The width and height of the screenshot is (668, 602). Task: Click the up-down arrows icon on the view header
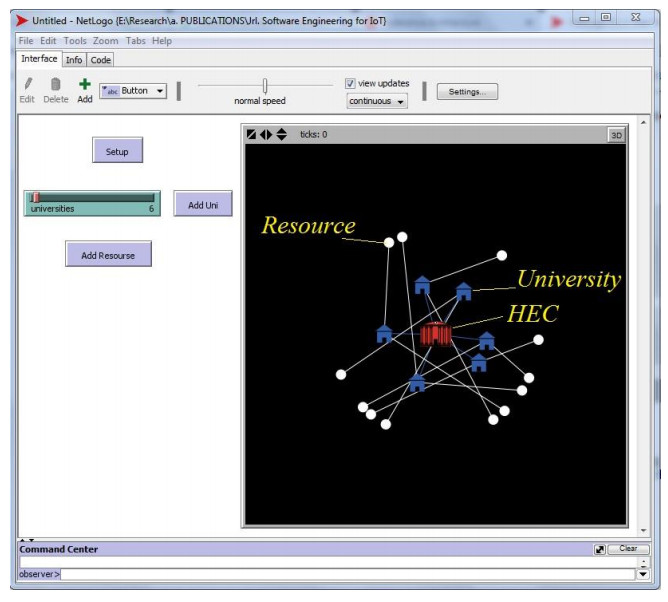281,134
